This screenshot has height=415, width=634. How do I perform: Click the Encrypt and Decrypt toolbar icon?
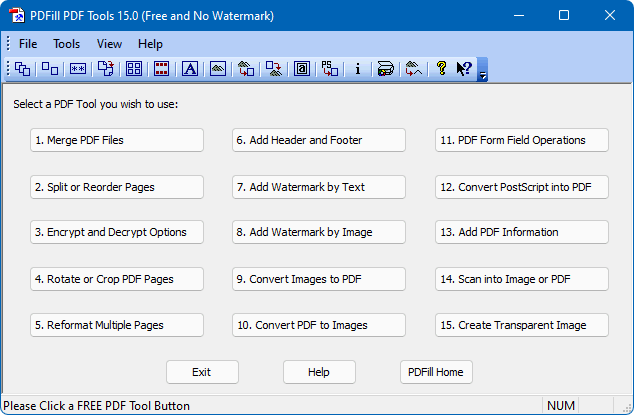(78, 69)
